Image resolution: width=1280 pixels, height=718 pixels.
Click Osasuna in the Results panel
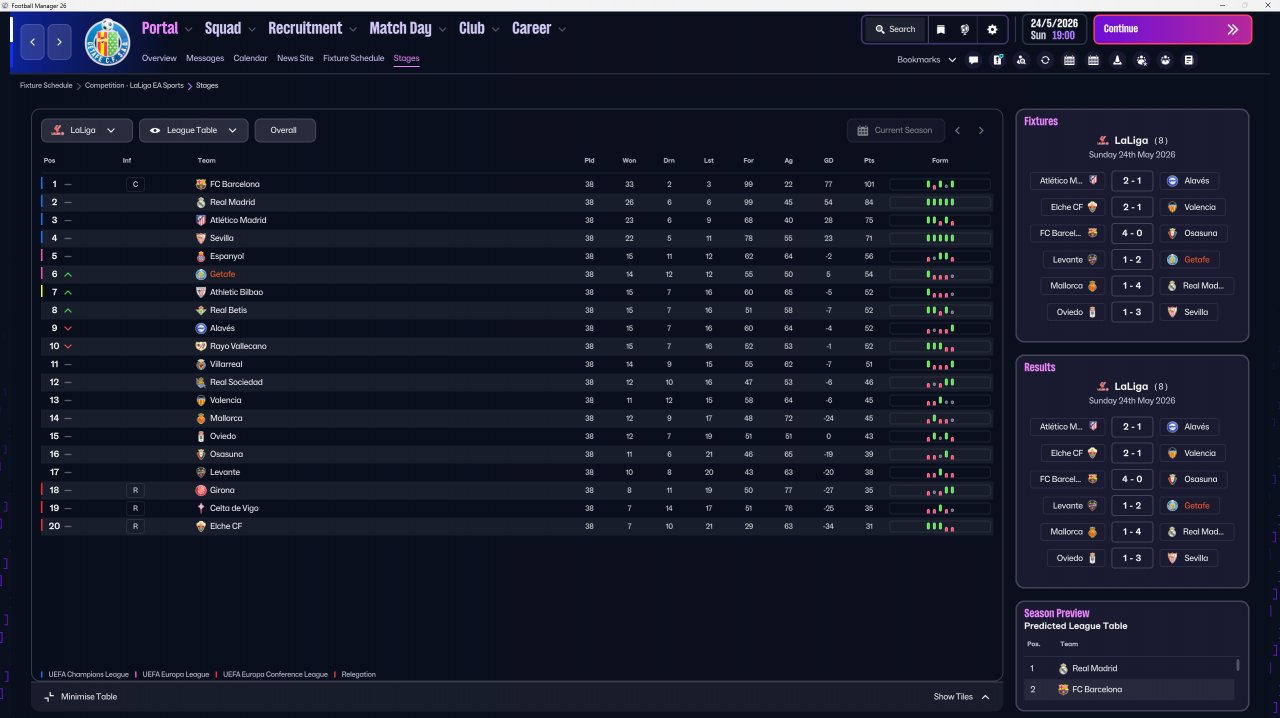pyautogui.click(x=1196, y=479)
